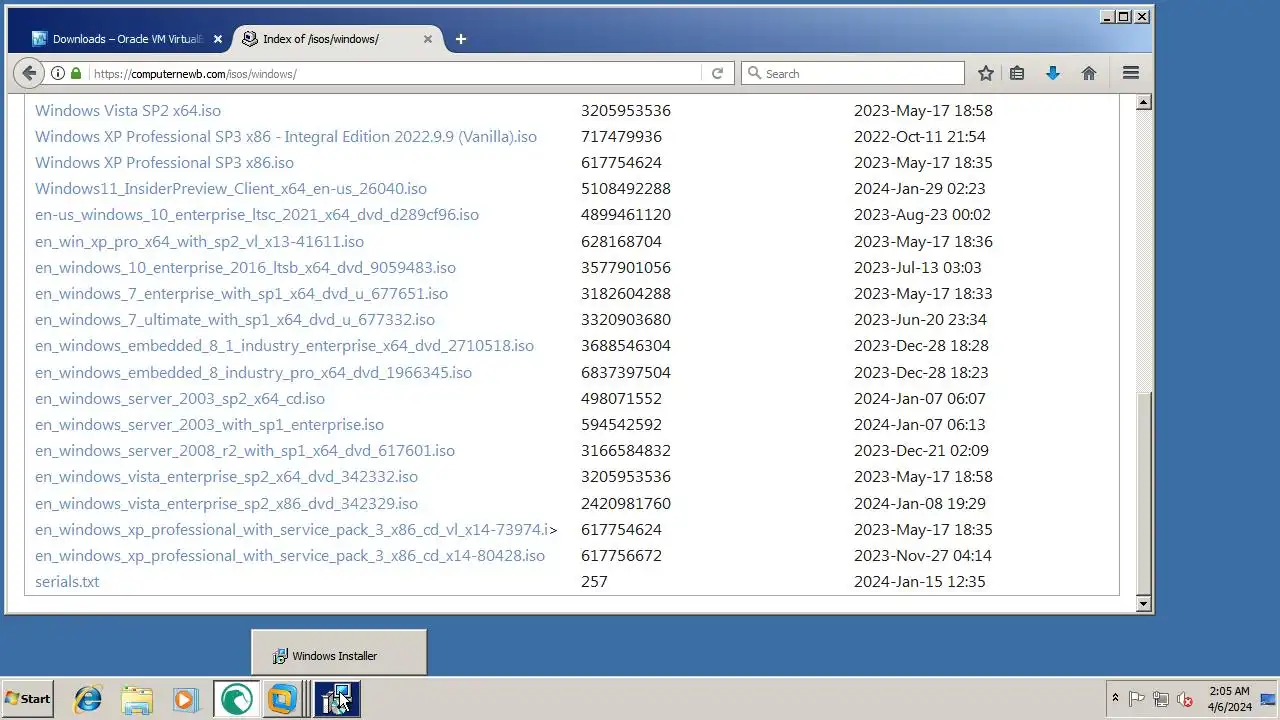Screen dimensions: 1280x720
Task: Open the clock showing 2:05 AM
Action: pos(1229,699)
